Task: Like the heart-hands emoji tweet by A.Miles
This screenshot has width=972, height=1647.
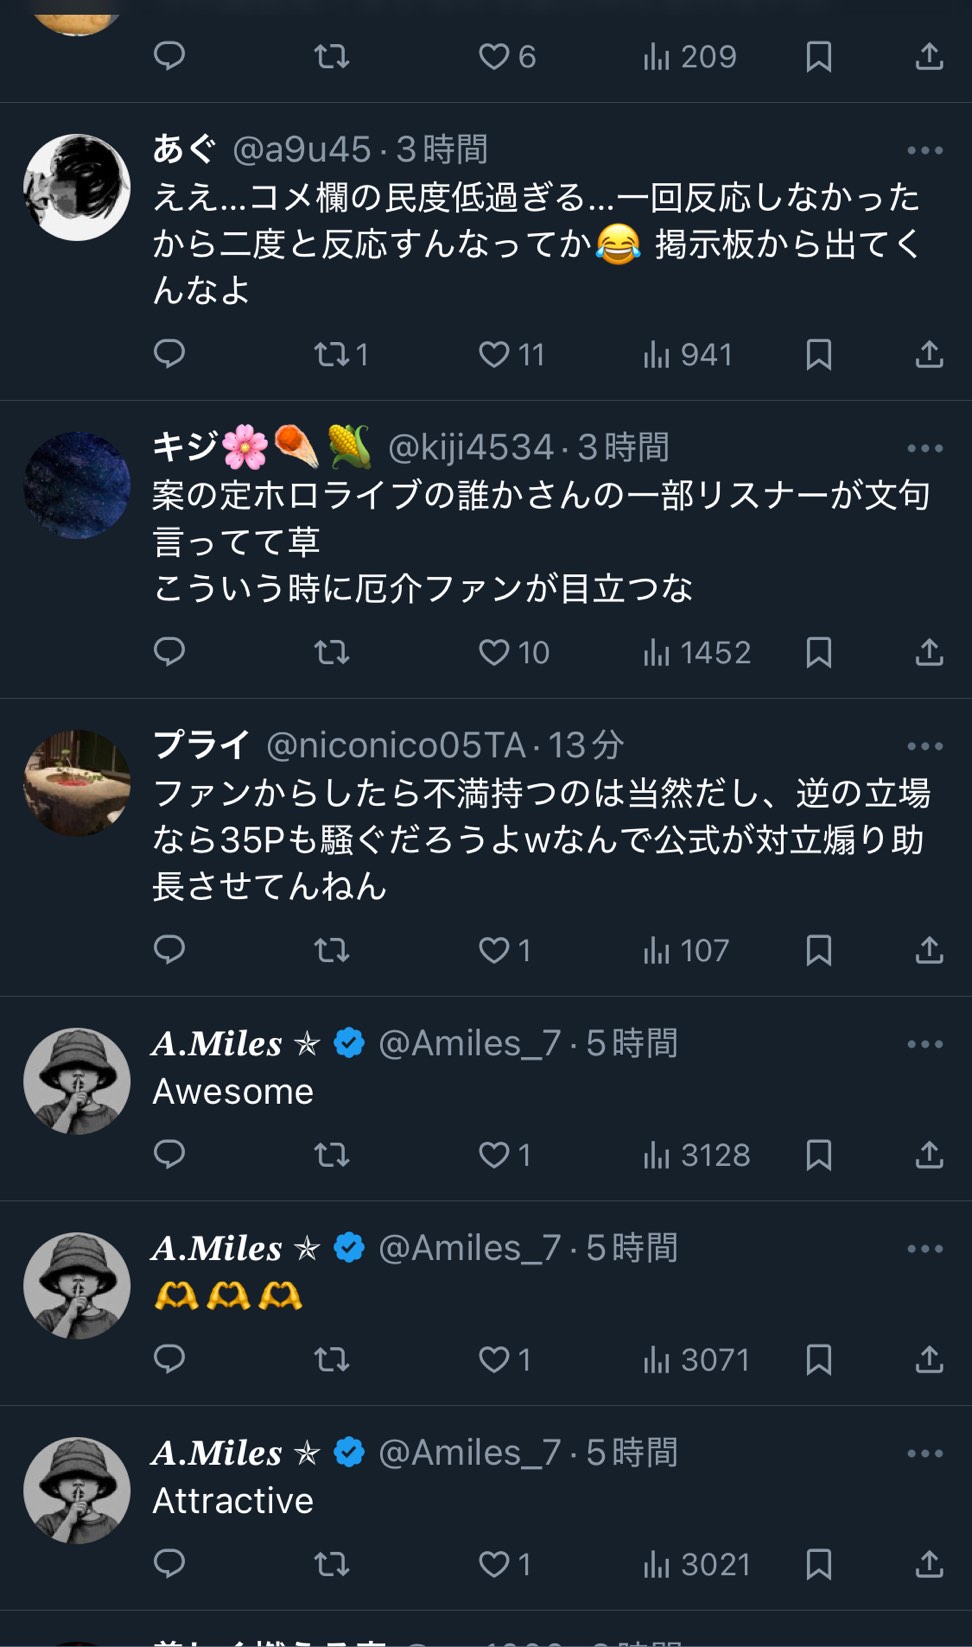Action: coord(495,1359)
